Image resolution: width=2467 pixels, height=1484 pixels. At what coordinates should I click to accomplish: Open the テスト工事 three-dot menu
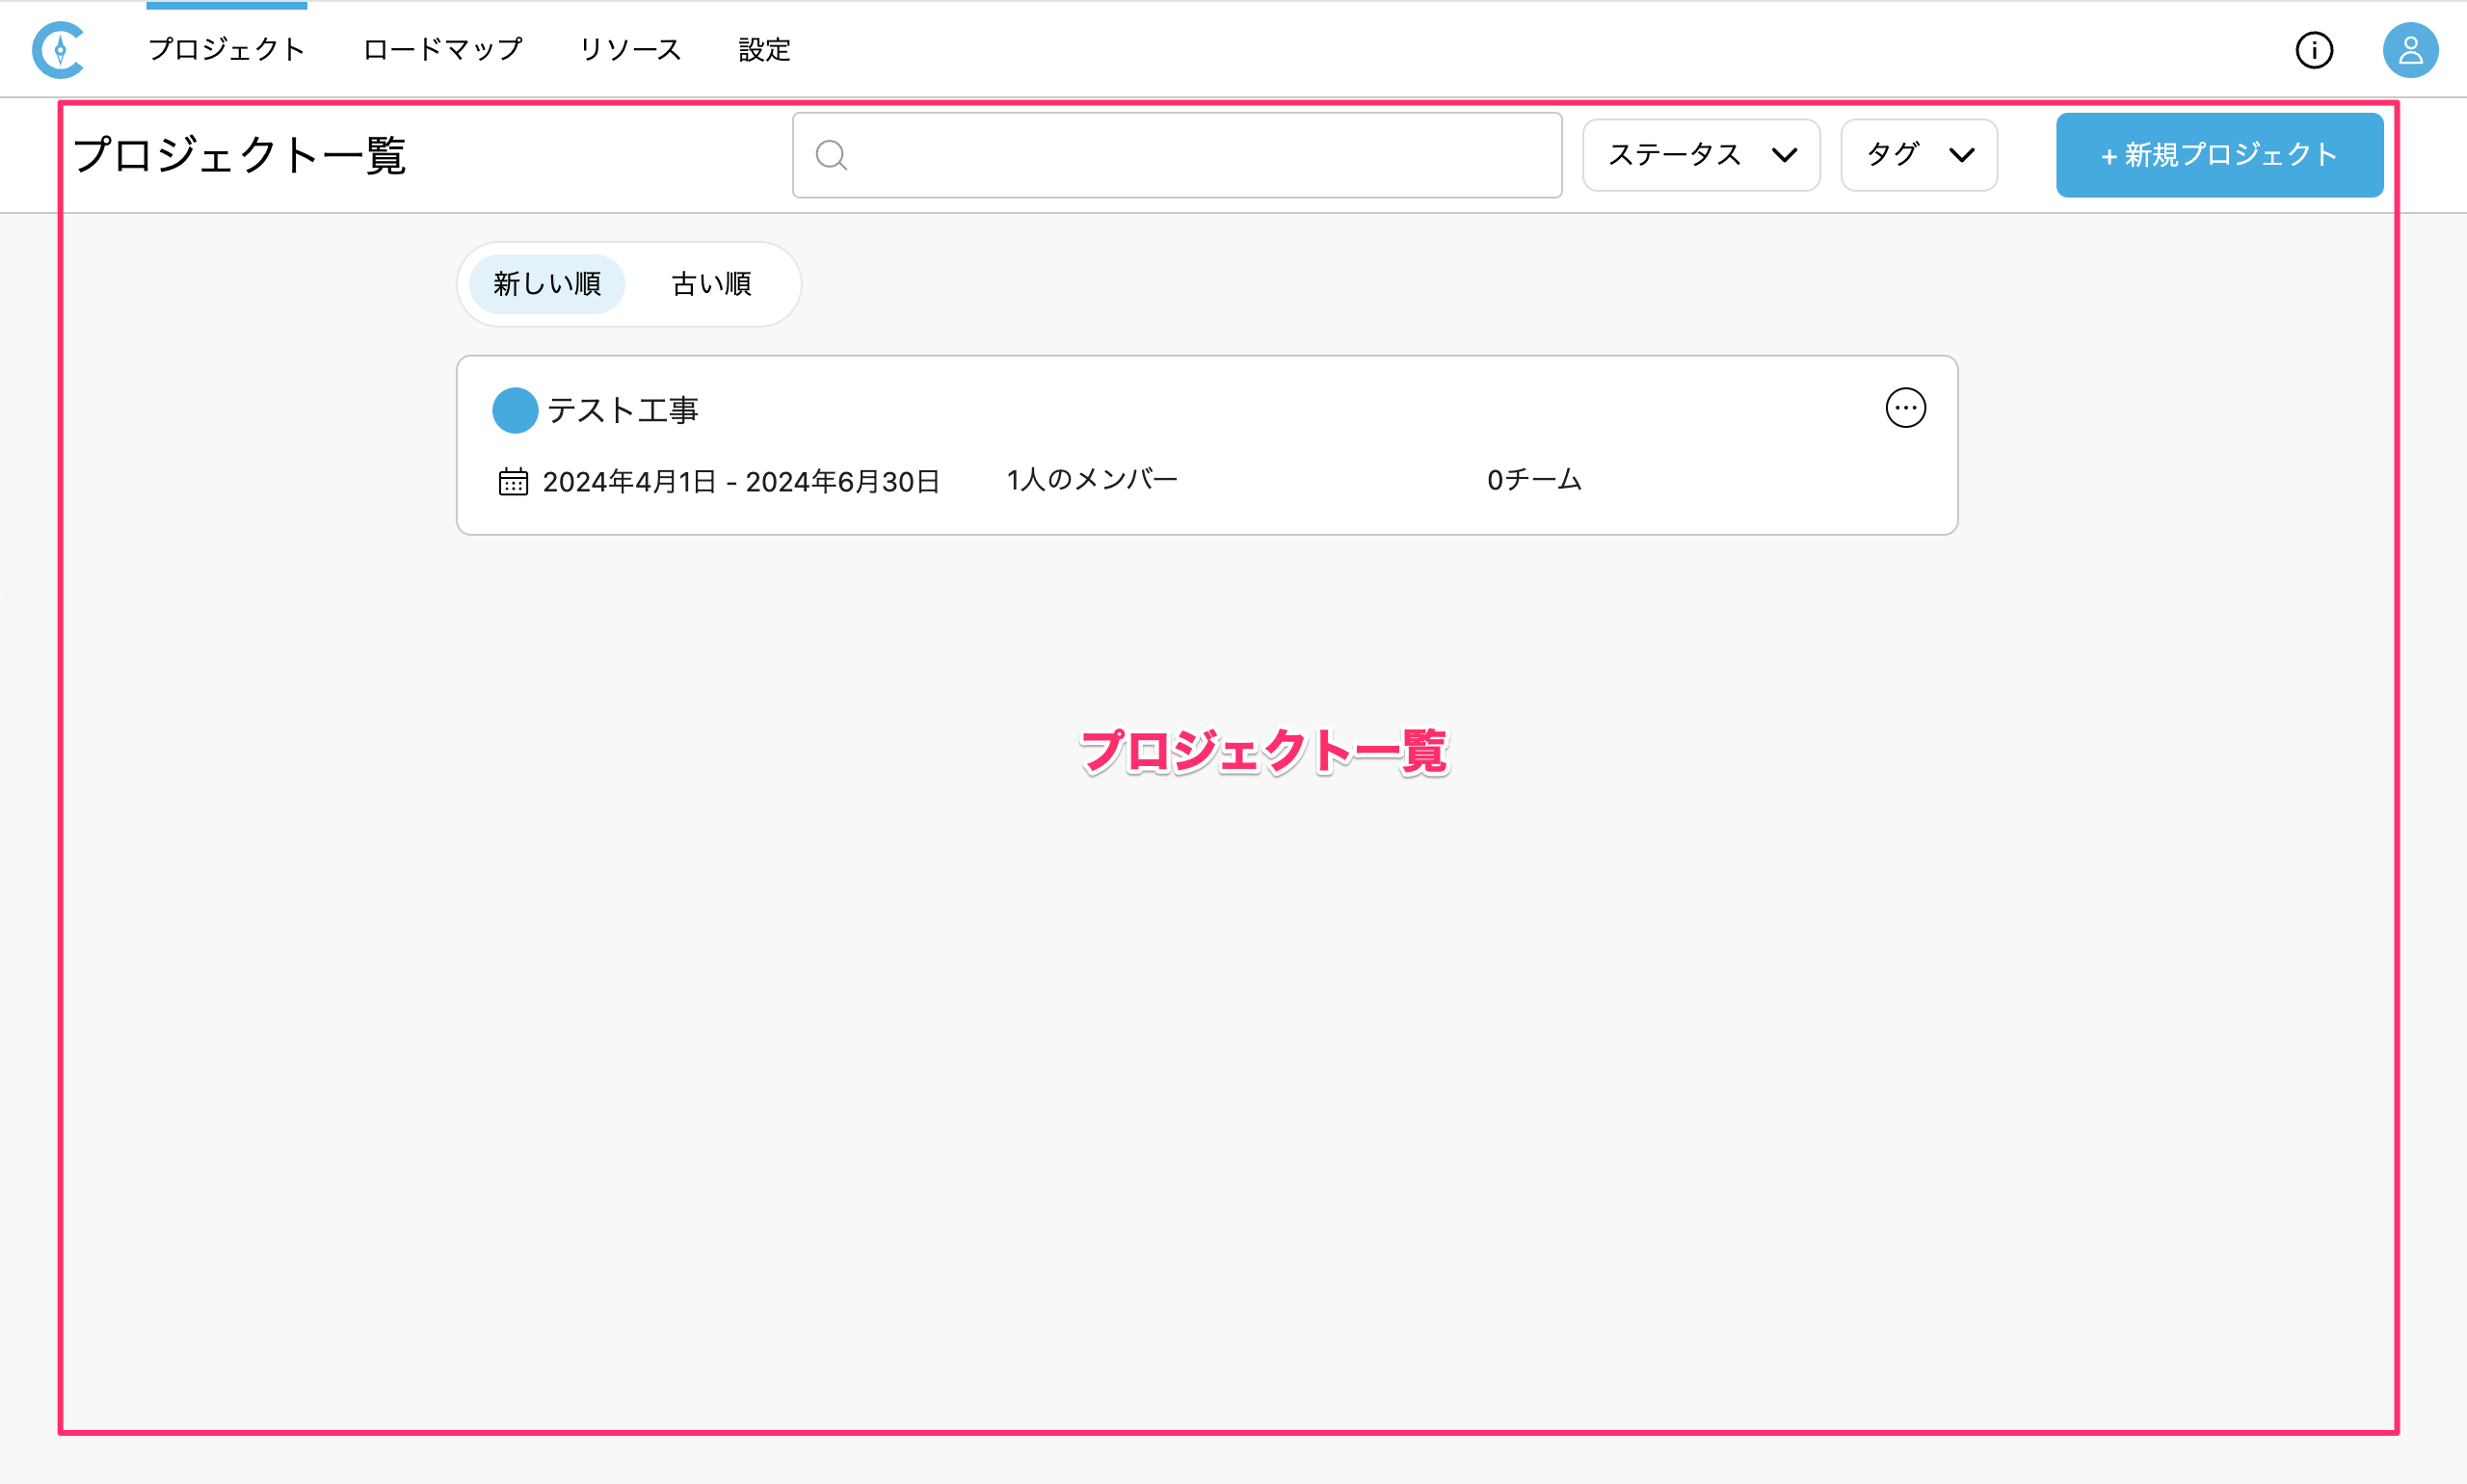click(x=1905, y=408)
